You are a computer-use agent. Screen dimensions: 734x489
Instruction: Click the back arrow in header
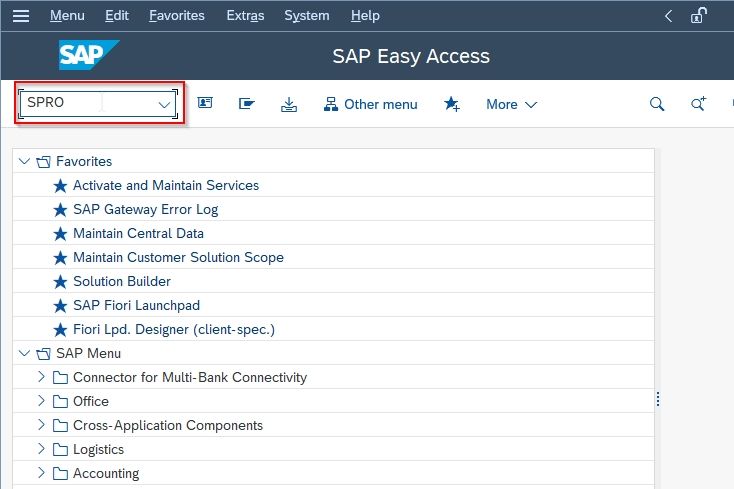coord(668,16)
